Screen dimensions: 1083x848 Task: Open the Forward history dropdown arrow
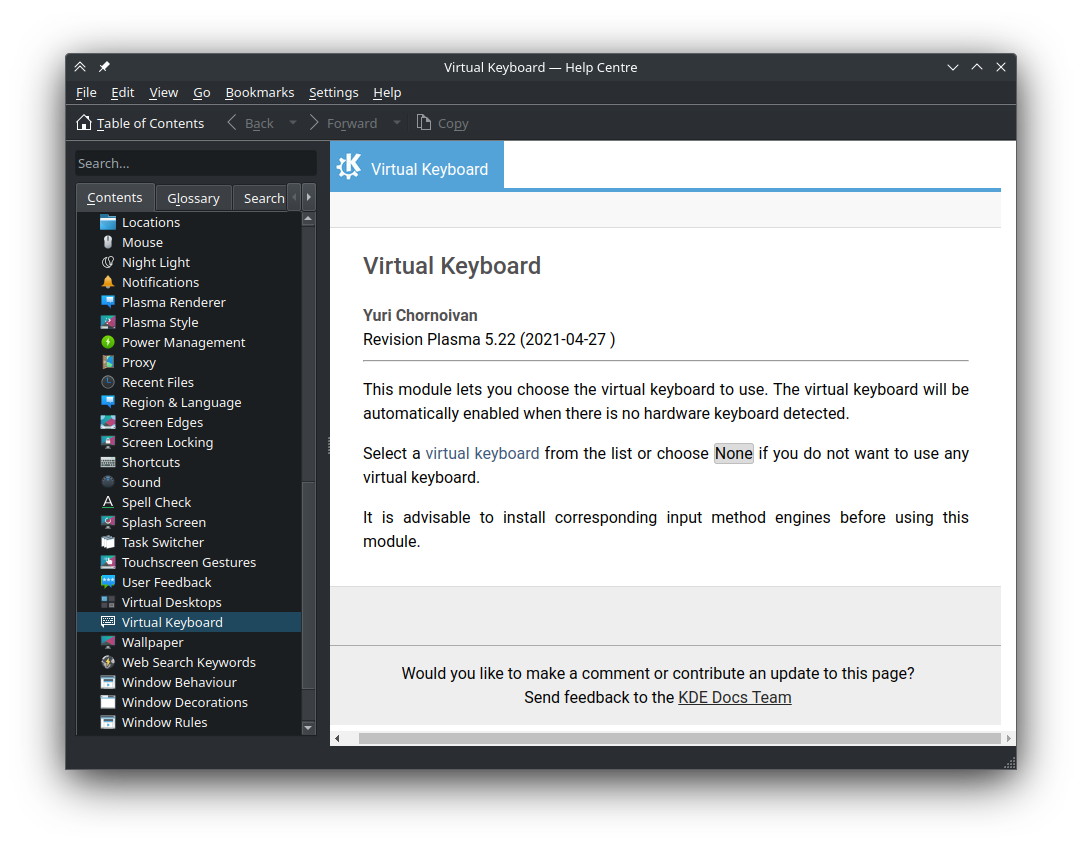pos(396,123)
